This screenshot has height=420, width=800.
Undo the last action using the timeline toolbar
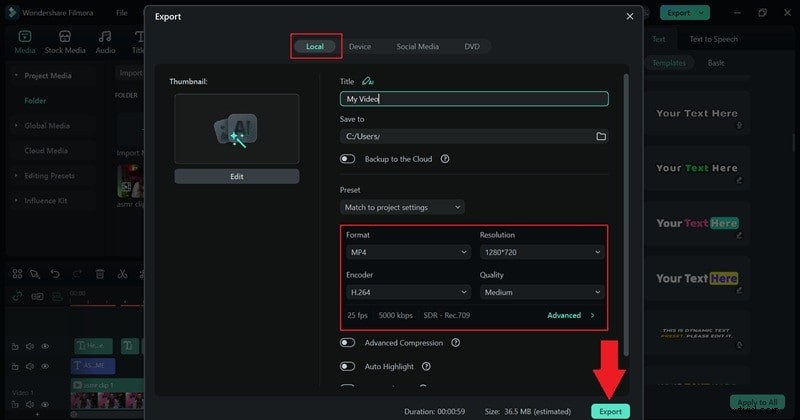point(55,274)
